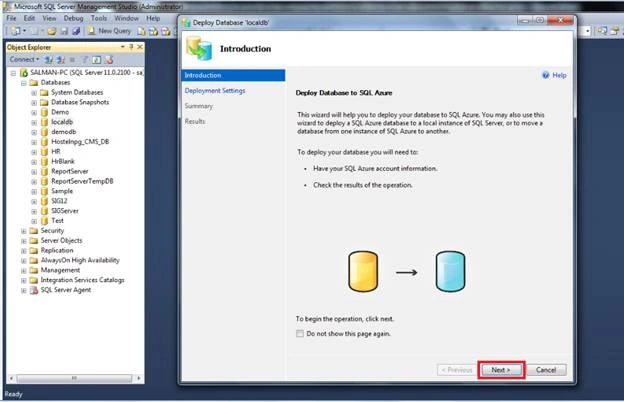Viewport: 624px width, 402px height.
Task: Select Integration Services Catalogs folder
Action: [x=82, y=280]
